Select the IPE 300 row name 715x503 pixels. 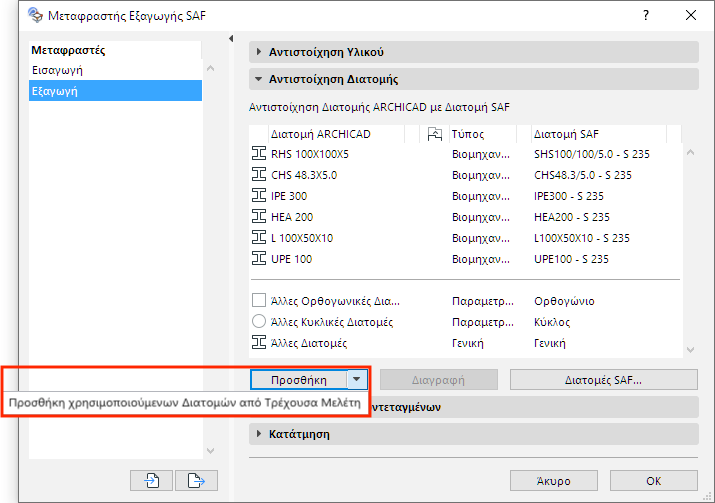pos(289,196)
